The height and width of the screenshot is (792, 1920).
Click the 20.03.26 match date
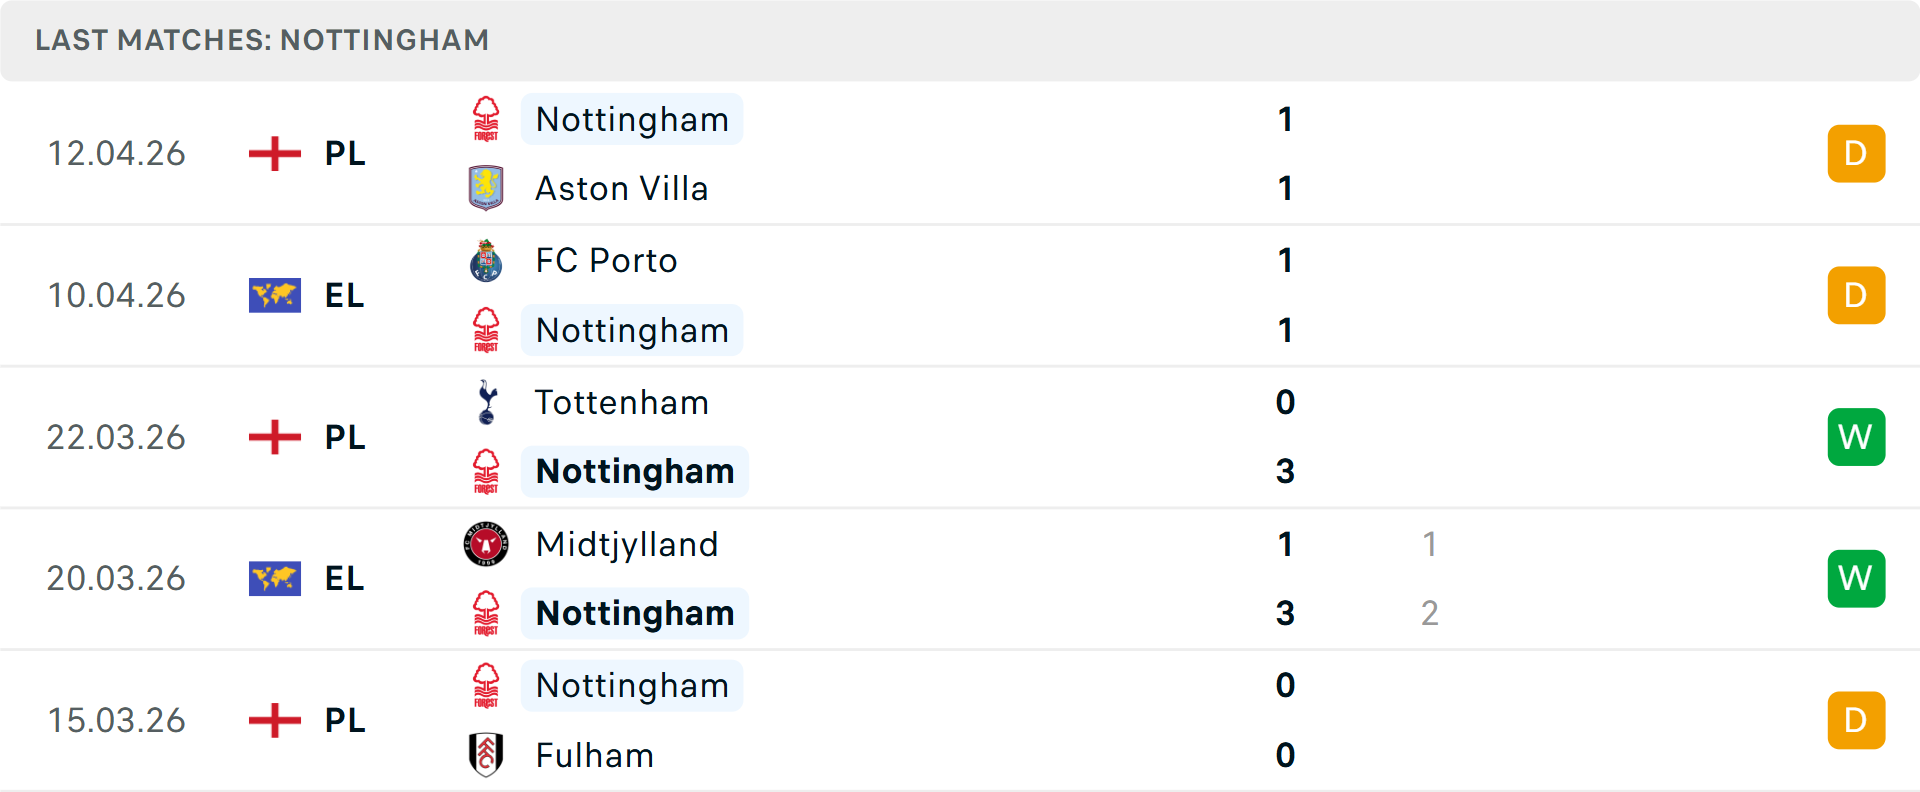coord(116,578)
